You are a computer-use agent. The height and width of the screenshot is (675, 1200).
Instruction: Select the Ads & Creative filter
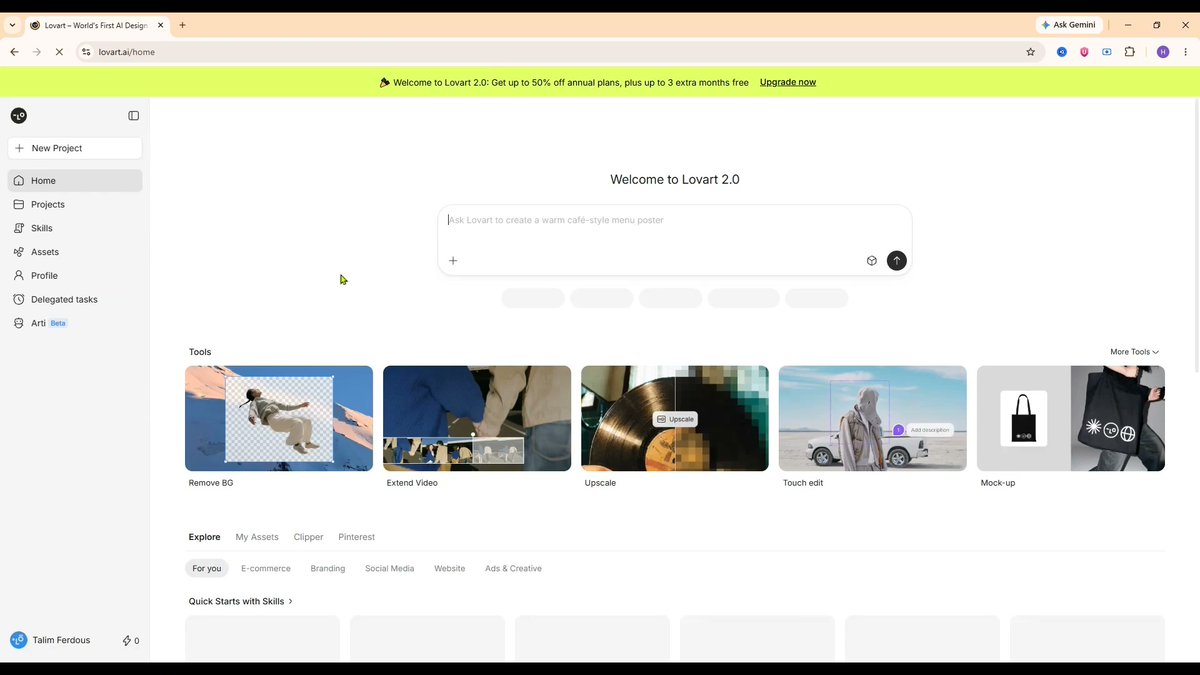click(x=513, y=568)
